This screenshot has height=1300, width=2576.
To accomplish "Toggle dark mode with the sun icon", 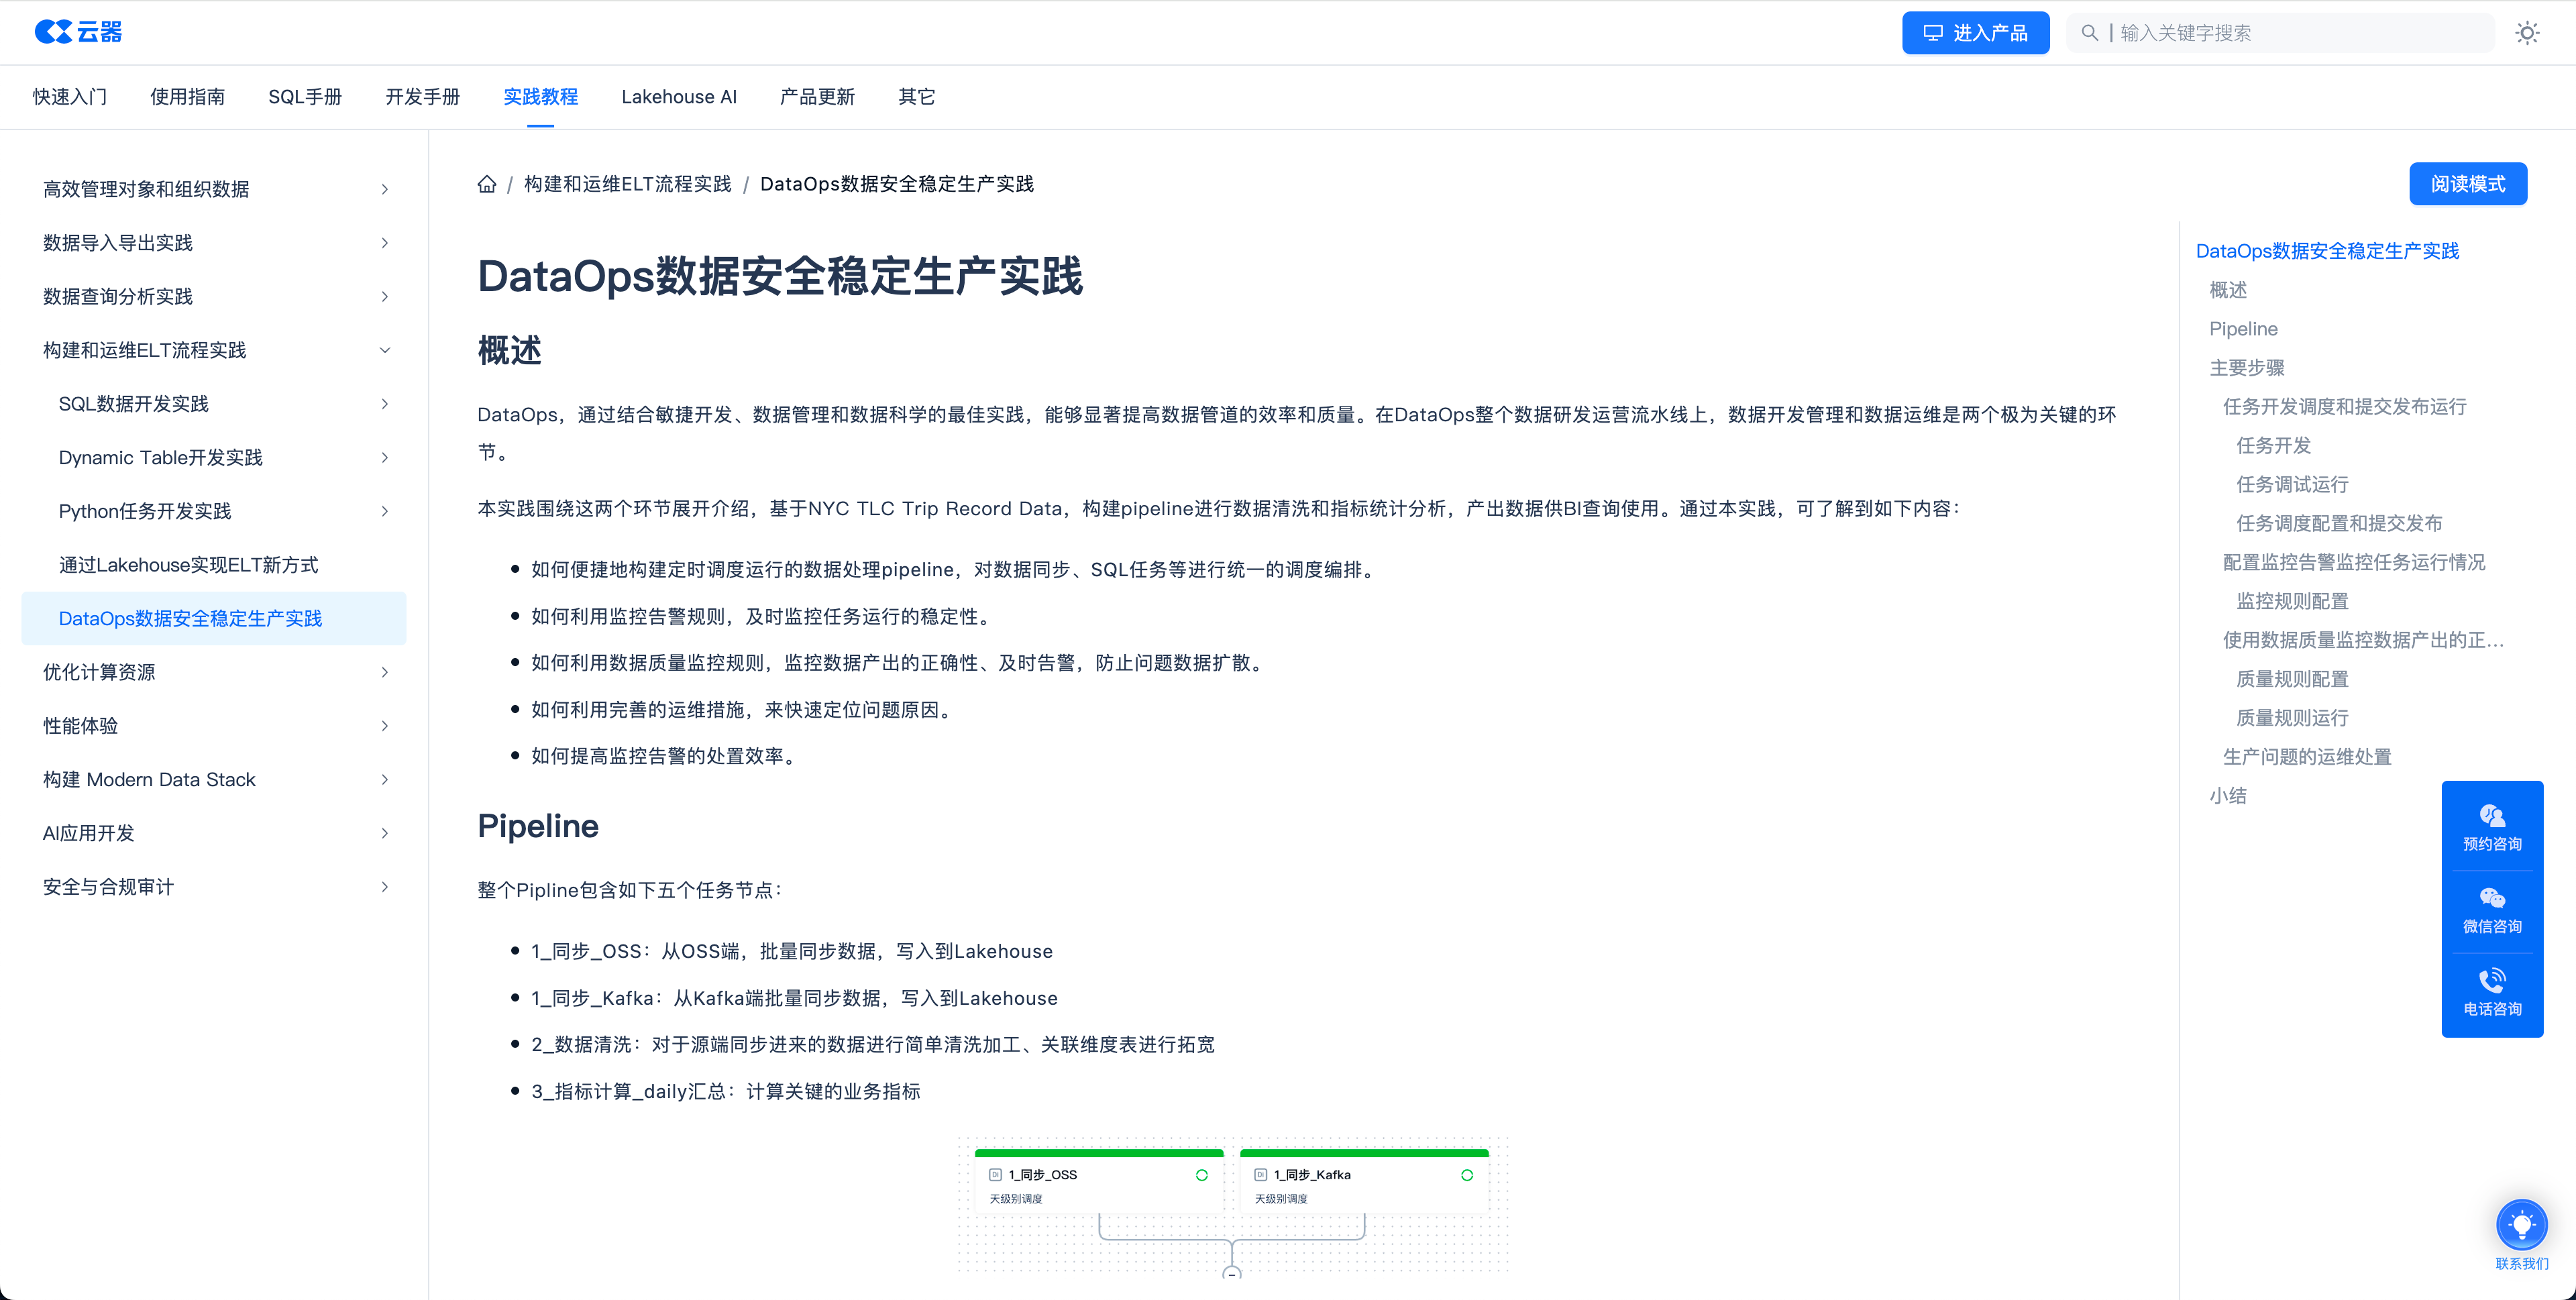I will [x=2527, y=32].
